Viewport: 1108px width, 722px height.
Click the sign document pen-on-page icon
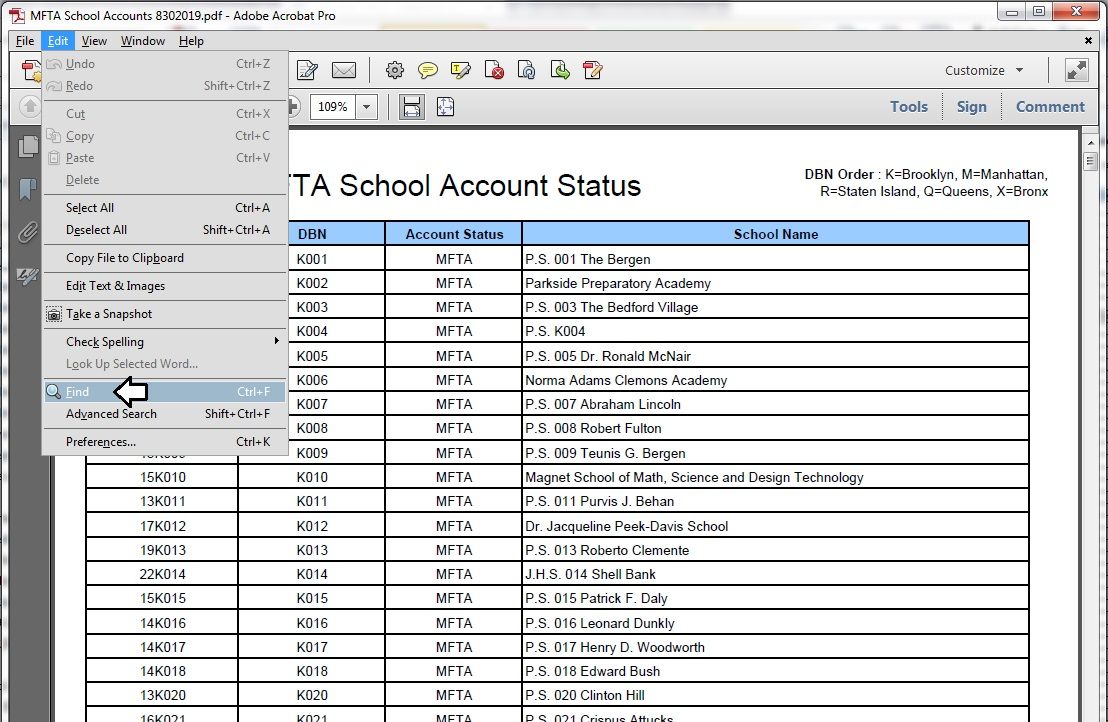pos(307,70)
